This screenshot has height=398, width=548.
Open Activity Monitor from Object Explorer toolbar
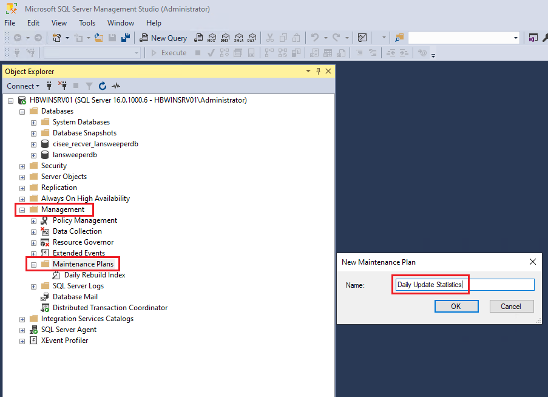click(x=116, y=86)
